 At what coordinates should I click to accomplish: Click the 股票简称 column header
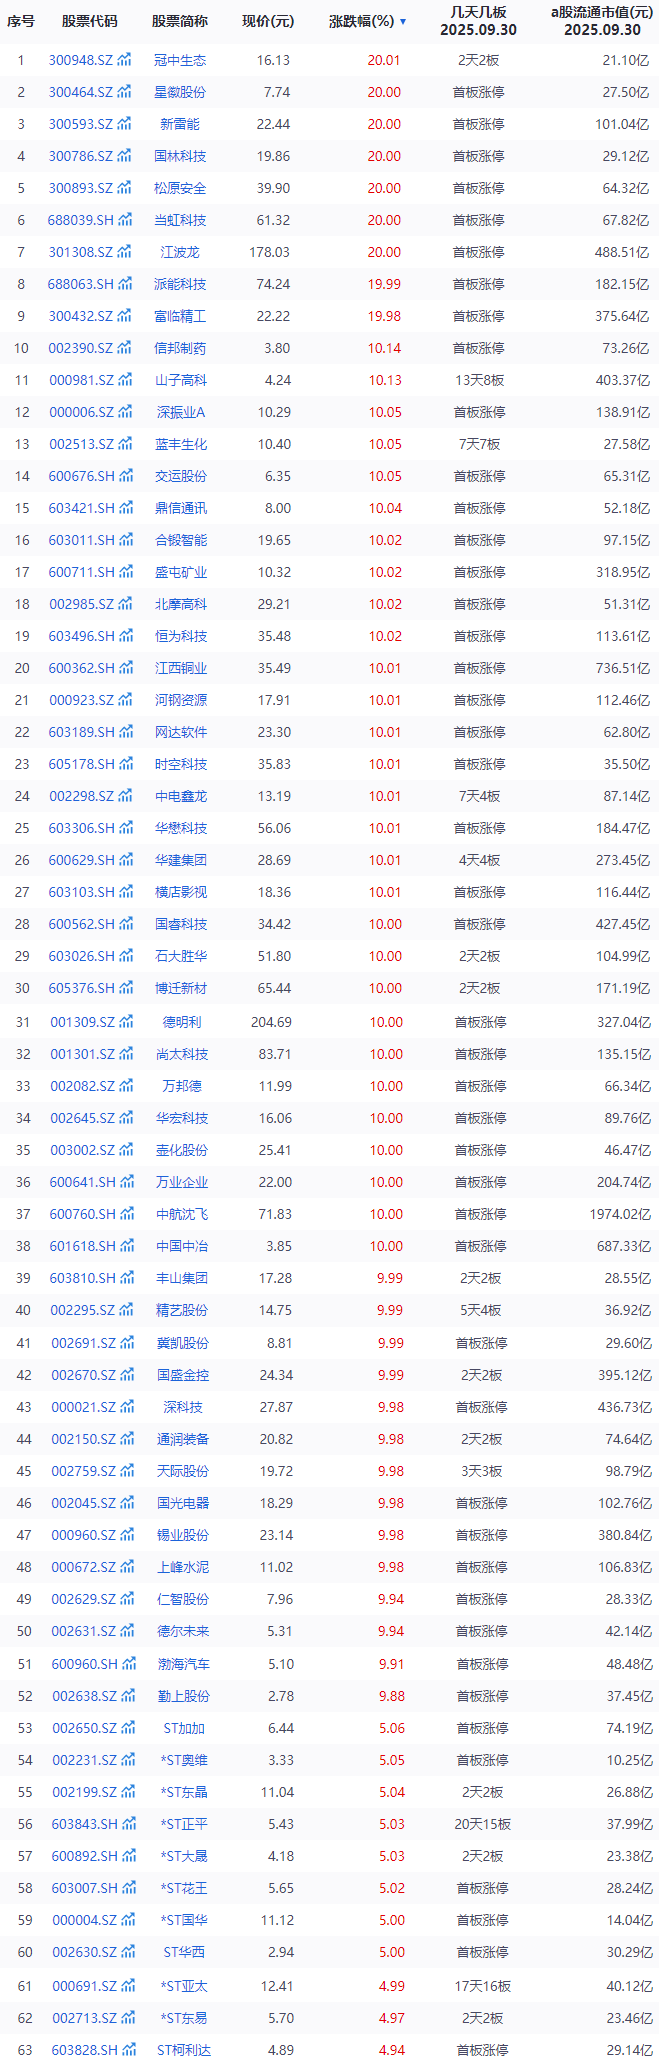[180, 21]
